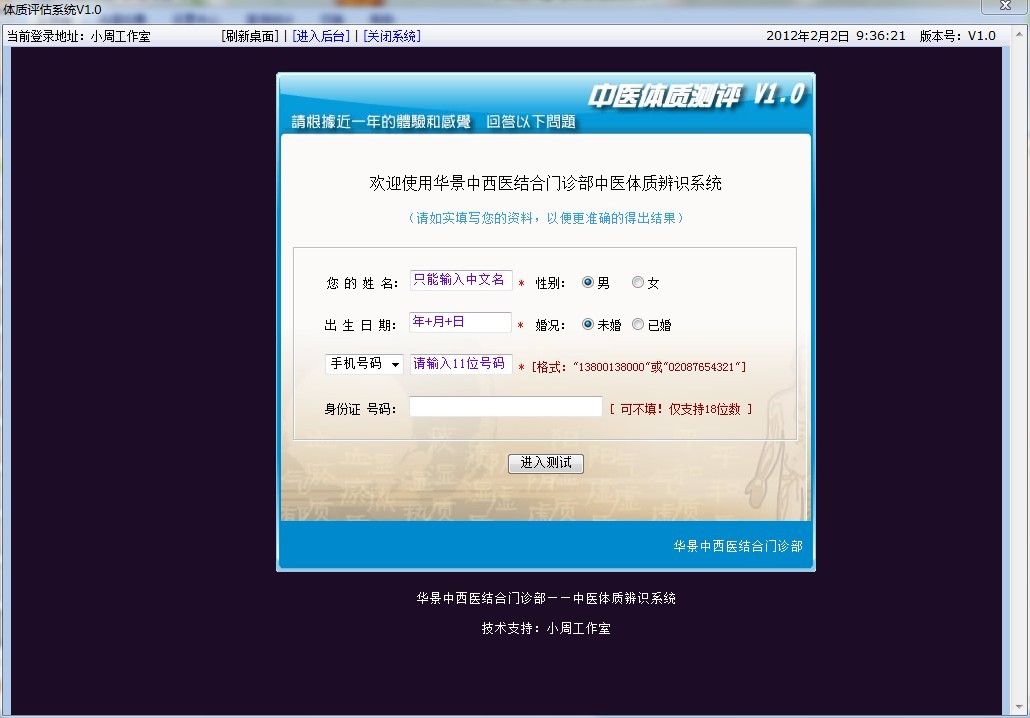The image size is (1030, 718).
Task: Click the 进入测试 button
Action: (545, 463)
